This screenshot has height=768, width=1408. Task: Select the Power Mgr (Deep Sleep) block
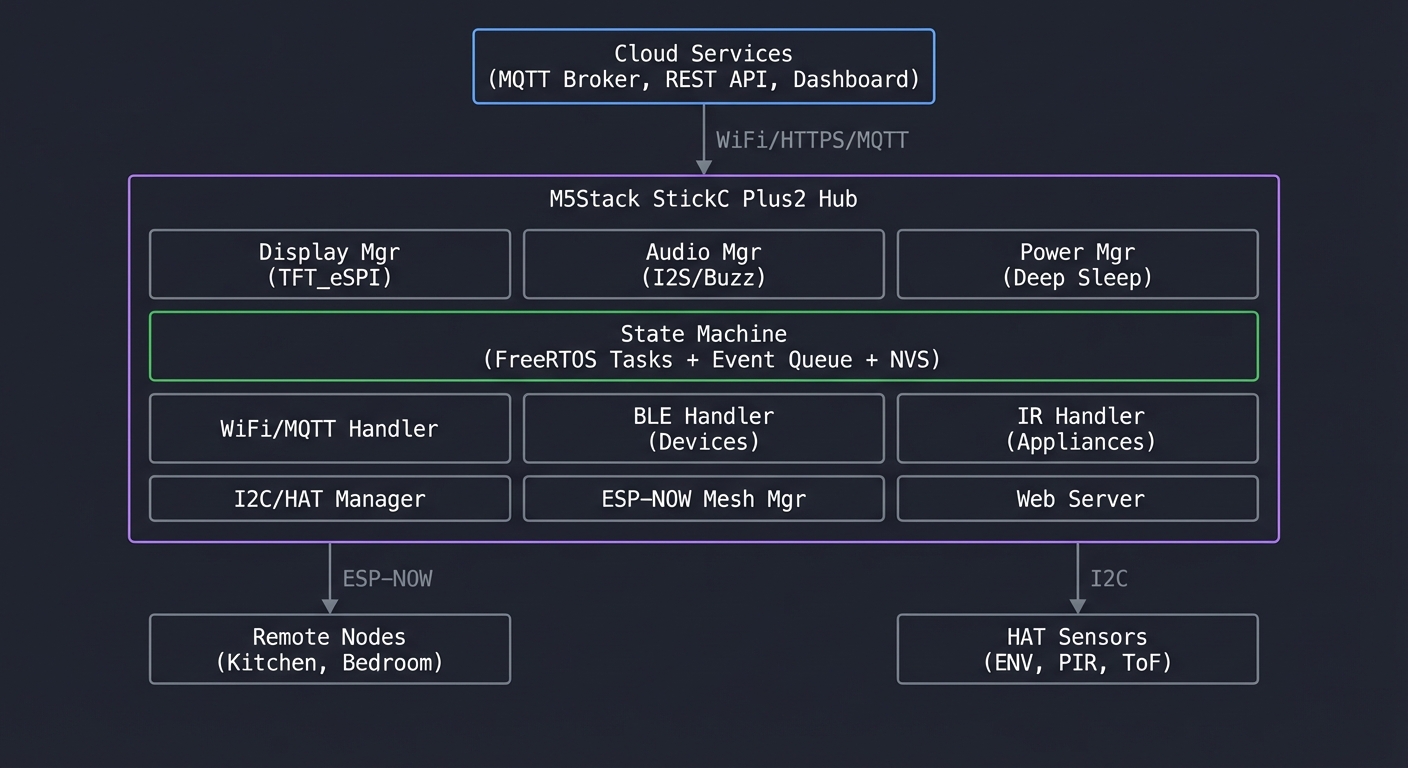(x=1077, y=264)
